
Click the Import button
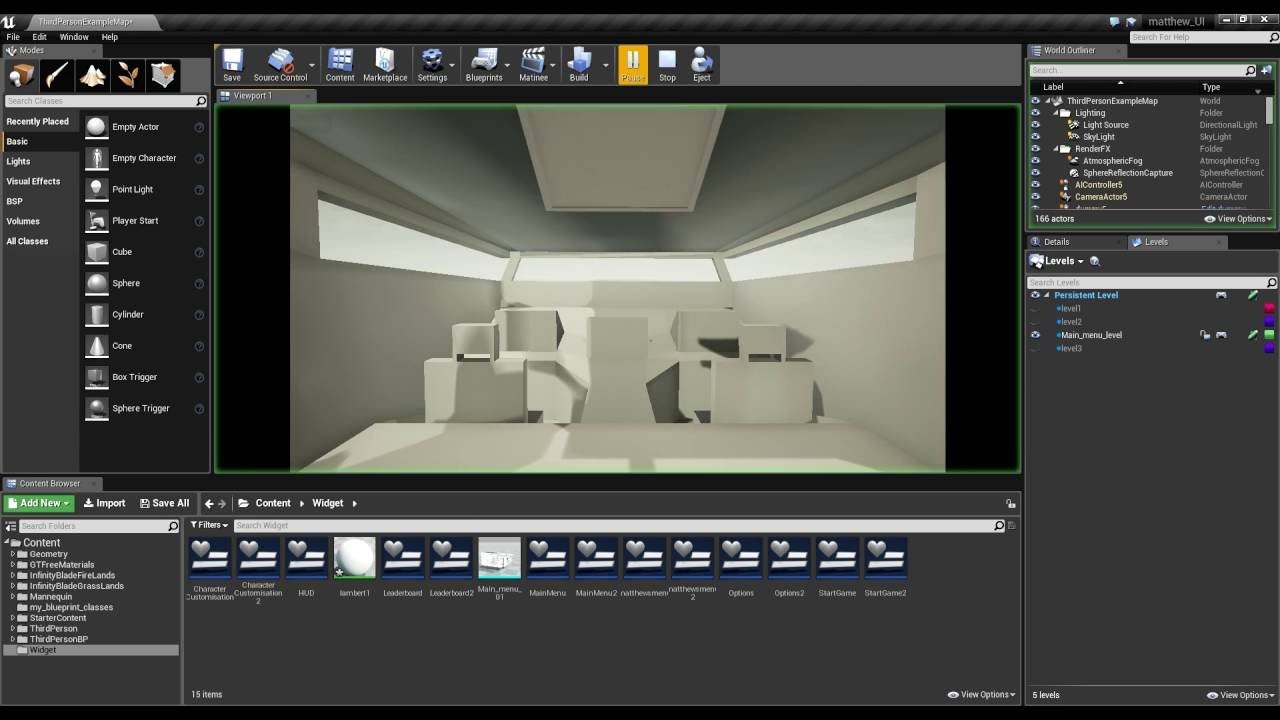105,503
